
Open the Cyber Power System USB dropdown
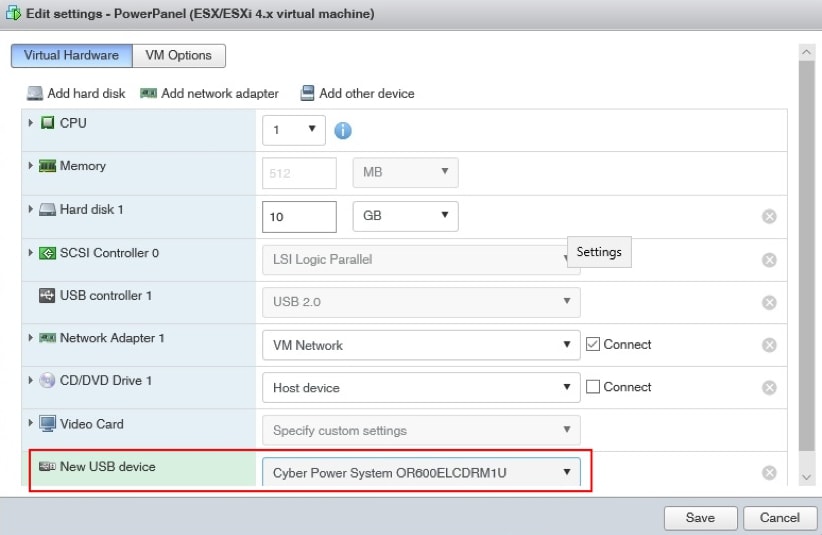(420, 472)
